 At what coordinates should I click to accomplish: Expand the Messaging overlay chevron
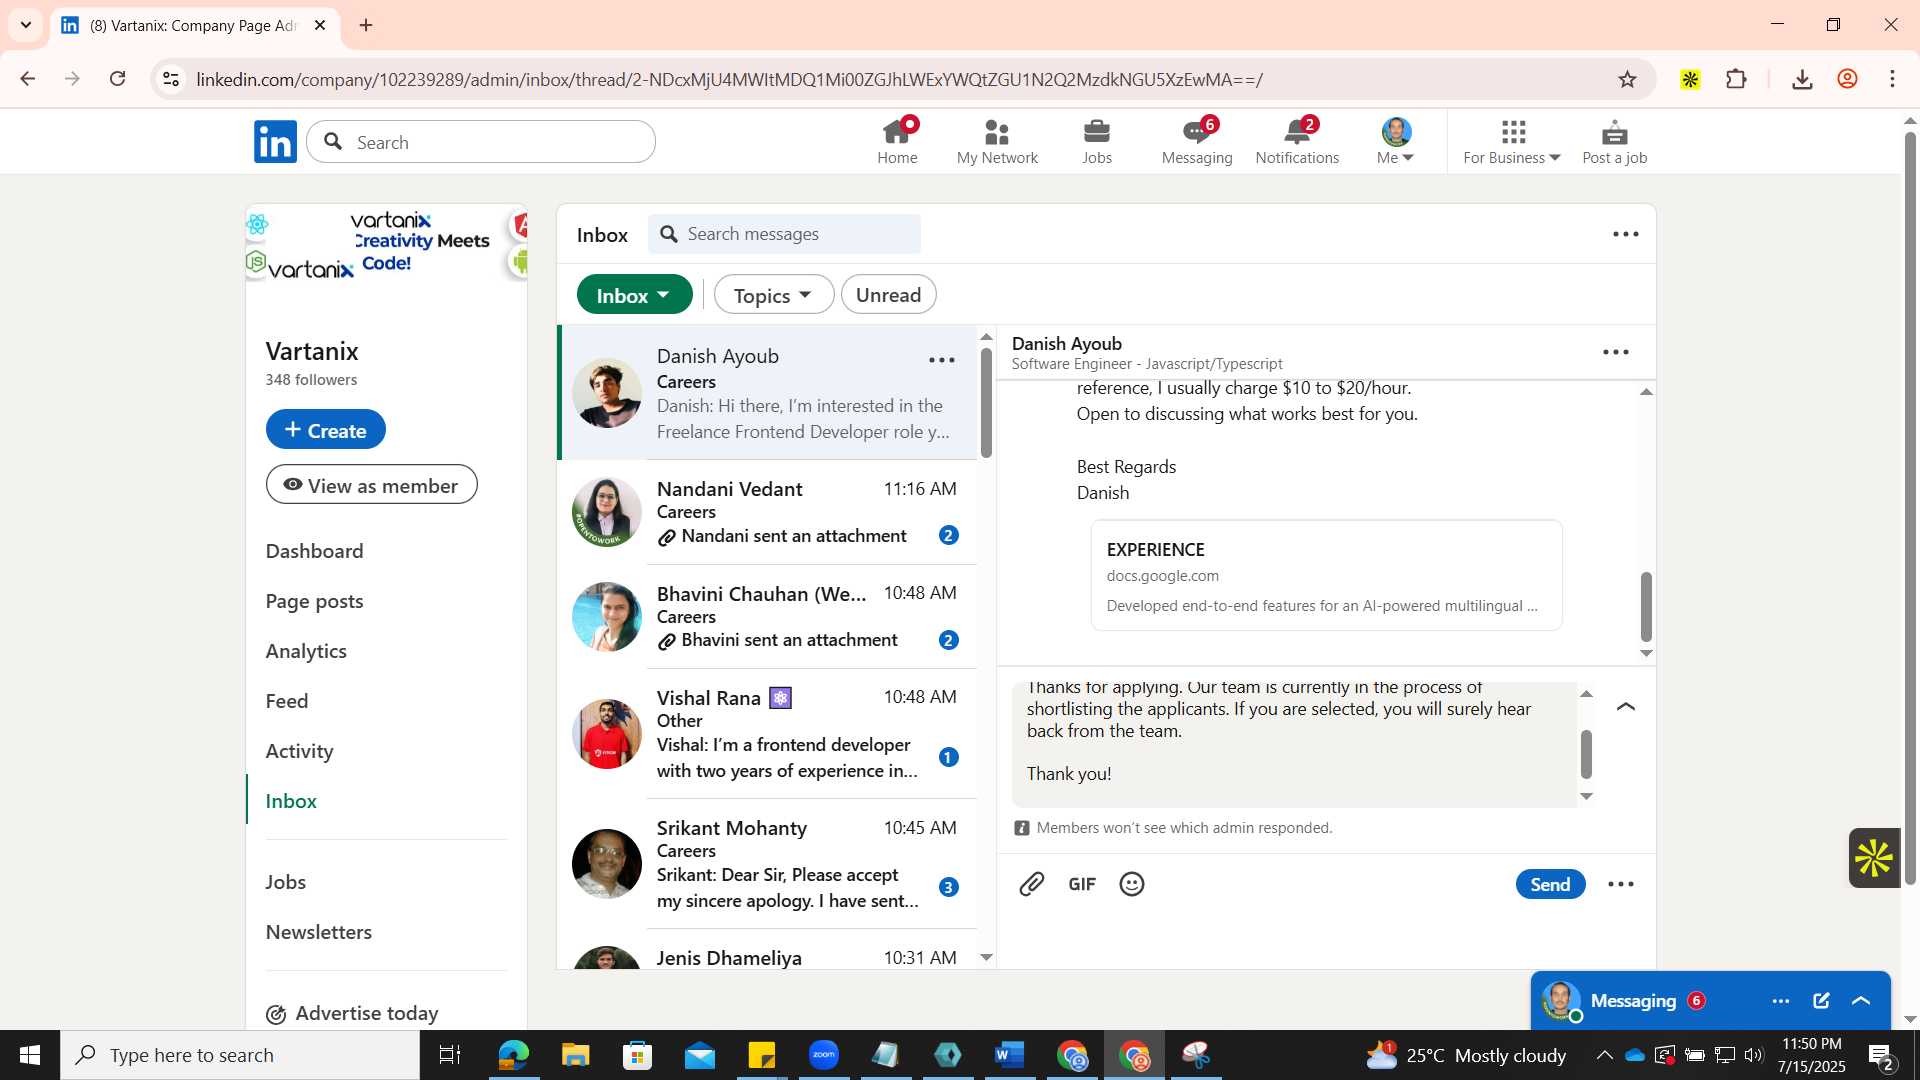(1861, 1001)
